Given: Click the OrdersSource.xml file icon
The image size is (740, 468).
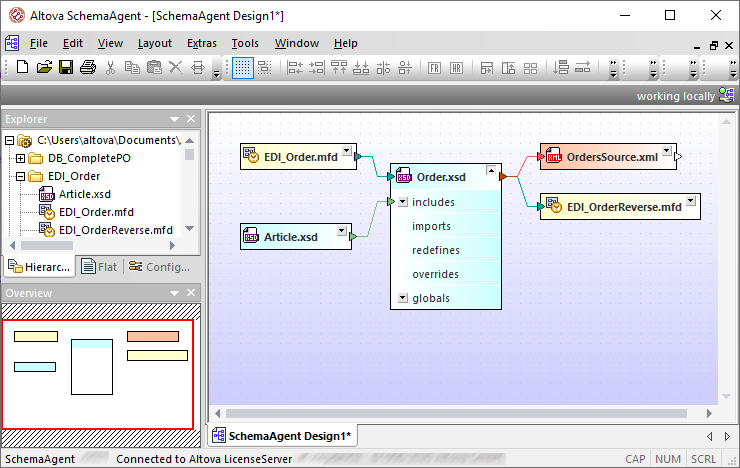Looking at the screenshot, I should click(554, 156).
